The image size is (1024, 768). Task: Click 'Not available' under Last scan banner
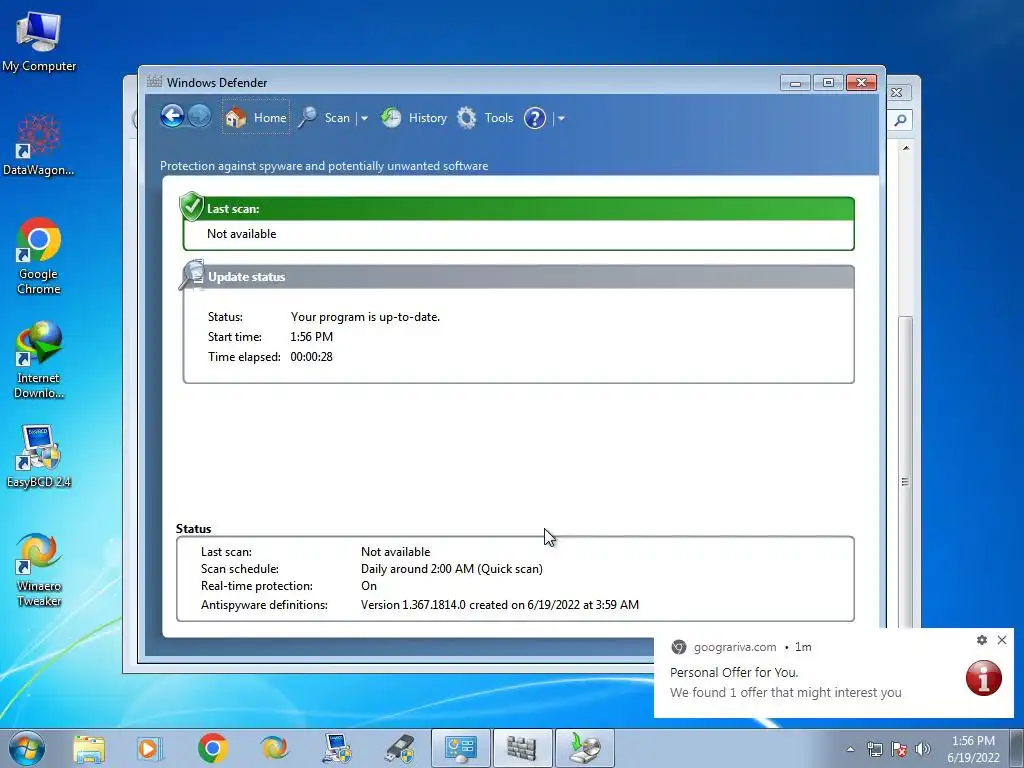click(242, 234)
